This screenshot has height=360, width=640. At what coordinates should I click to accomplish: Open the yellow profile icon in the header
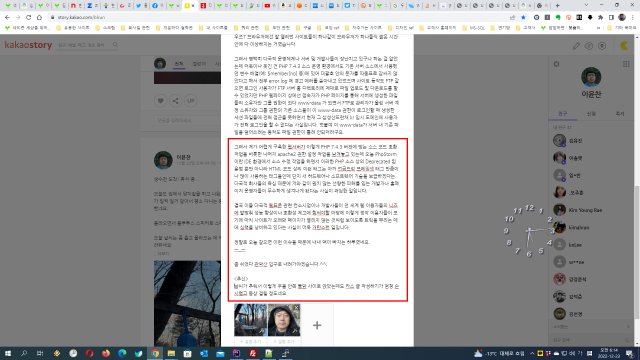point(624,46)
